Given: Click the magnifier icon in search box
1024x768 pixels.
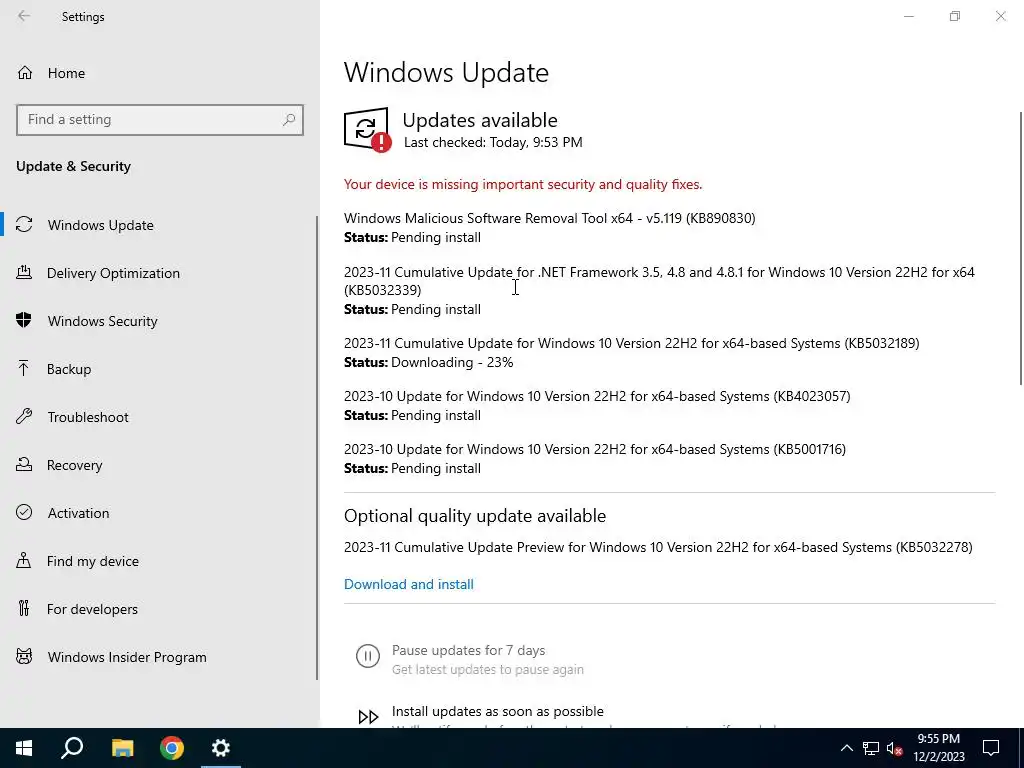Looking at the screenshot, I should [289, 120].
